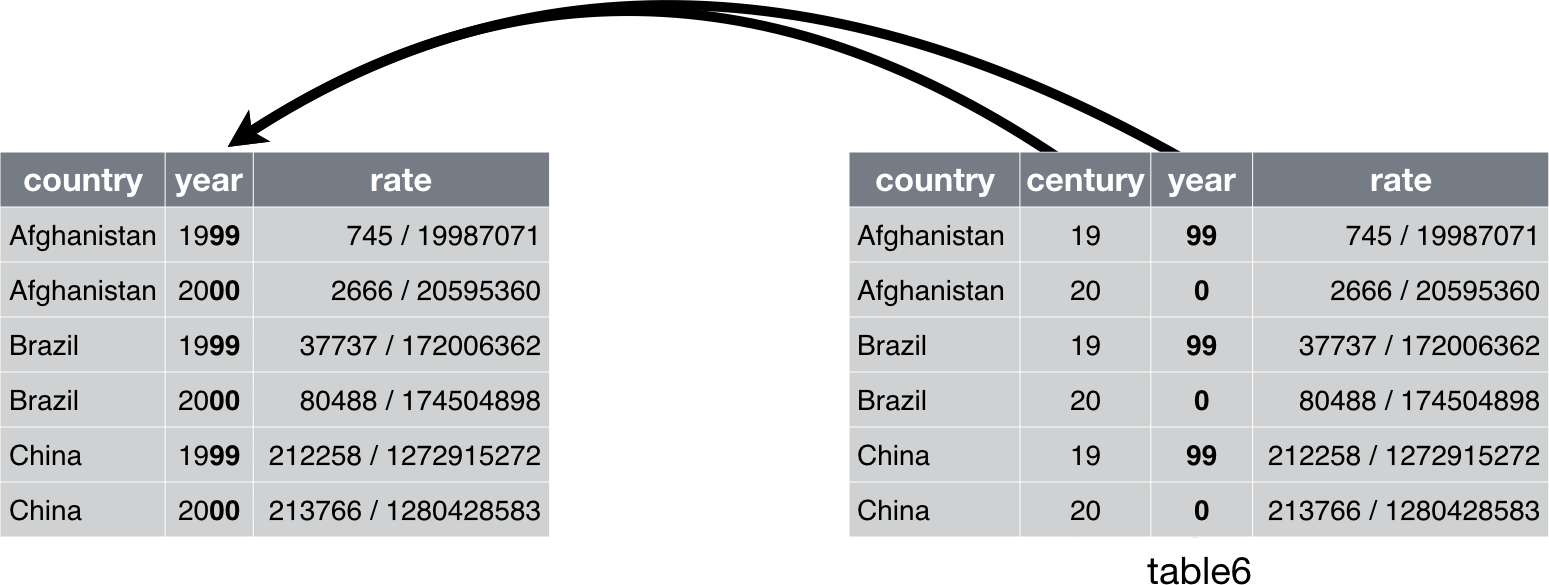Click the left table's "country" header
The image size is (1549, 585).
click(x=83, y=180)
